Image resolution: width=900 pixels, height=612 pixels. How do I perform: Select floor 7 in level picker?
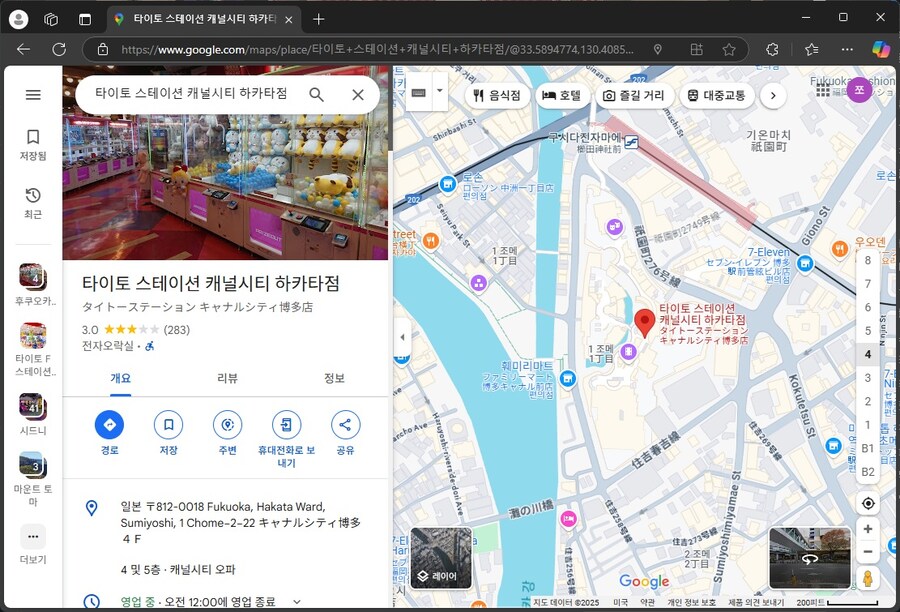pos(868,284)
